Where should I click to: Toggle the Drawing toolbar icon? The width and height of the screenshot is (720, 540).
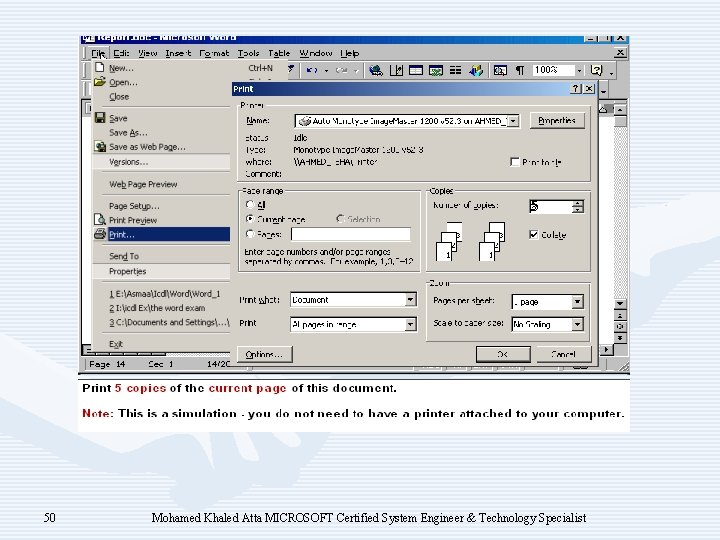pos(476,70)
